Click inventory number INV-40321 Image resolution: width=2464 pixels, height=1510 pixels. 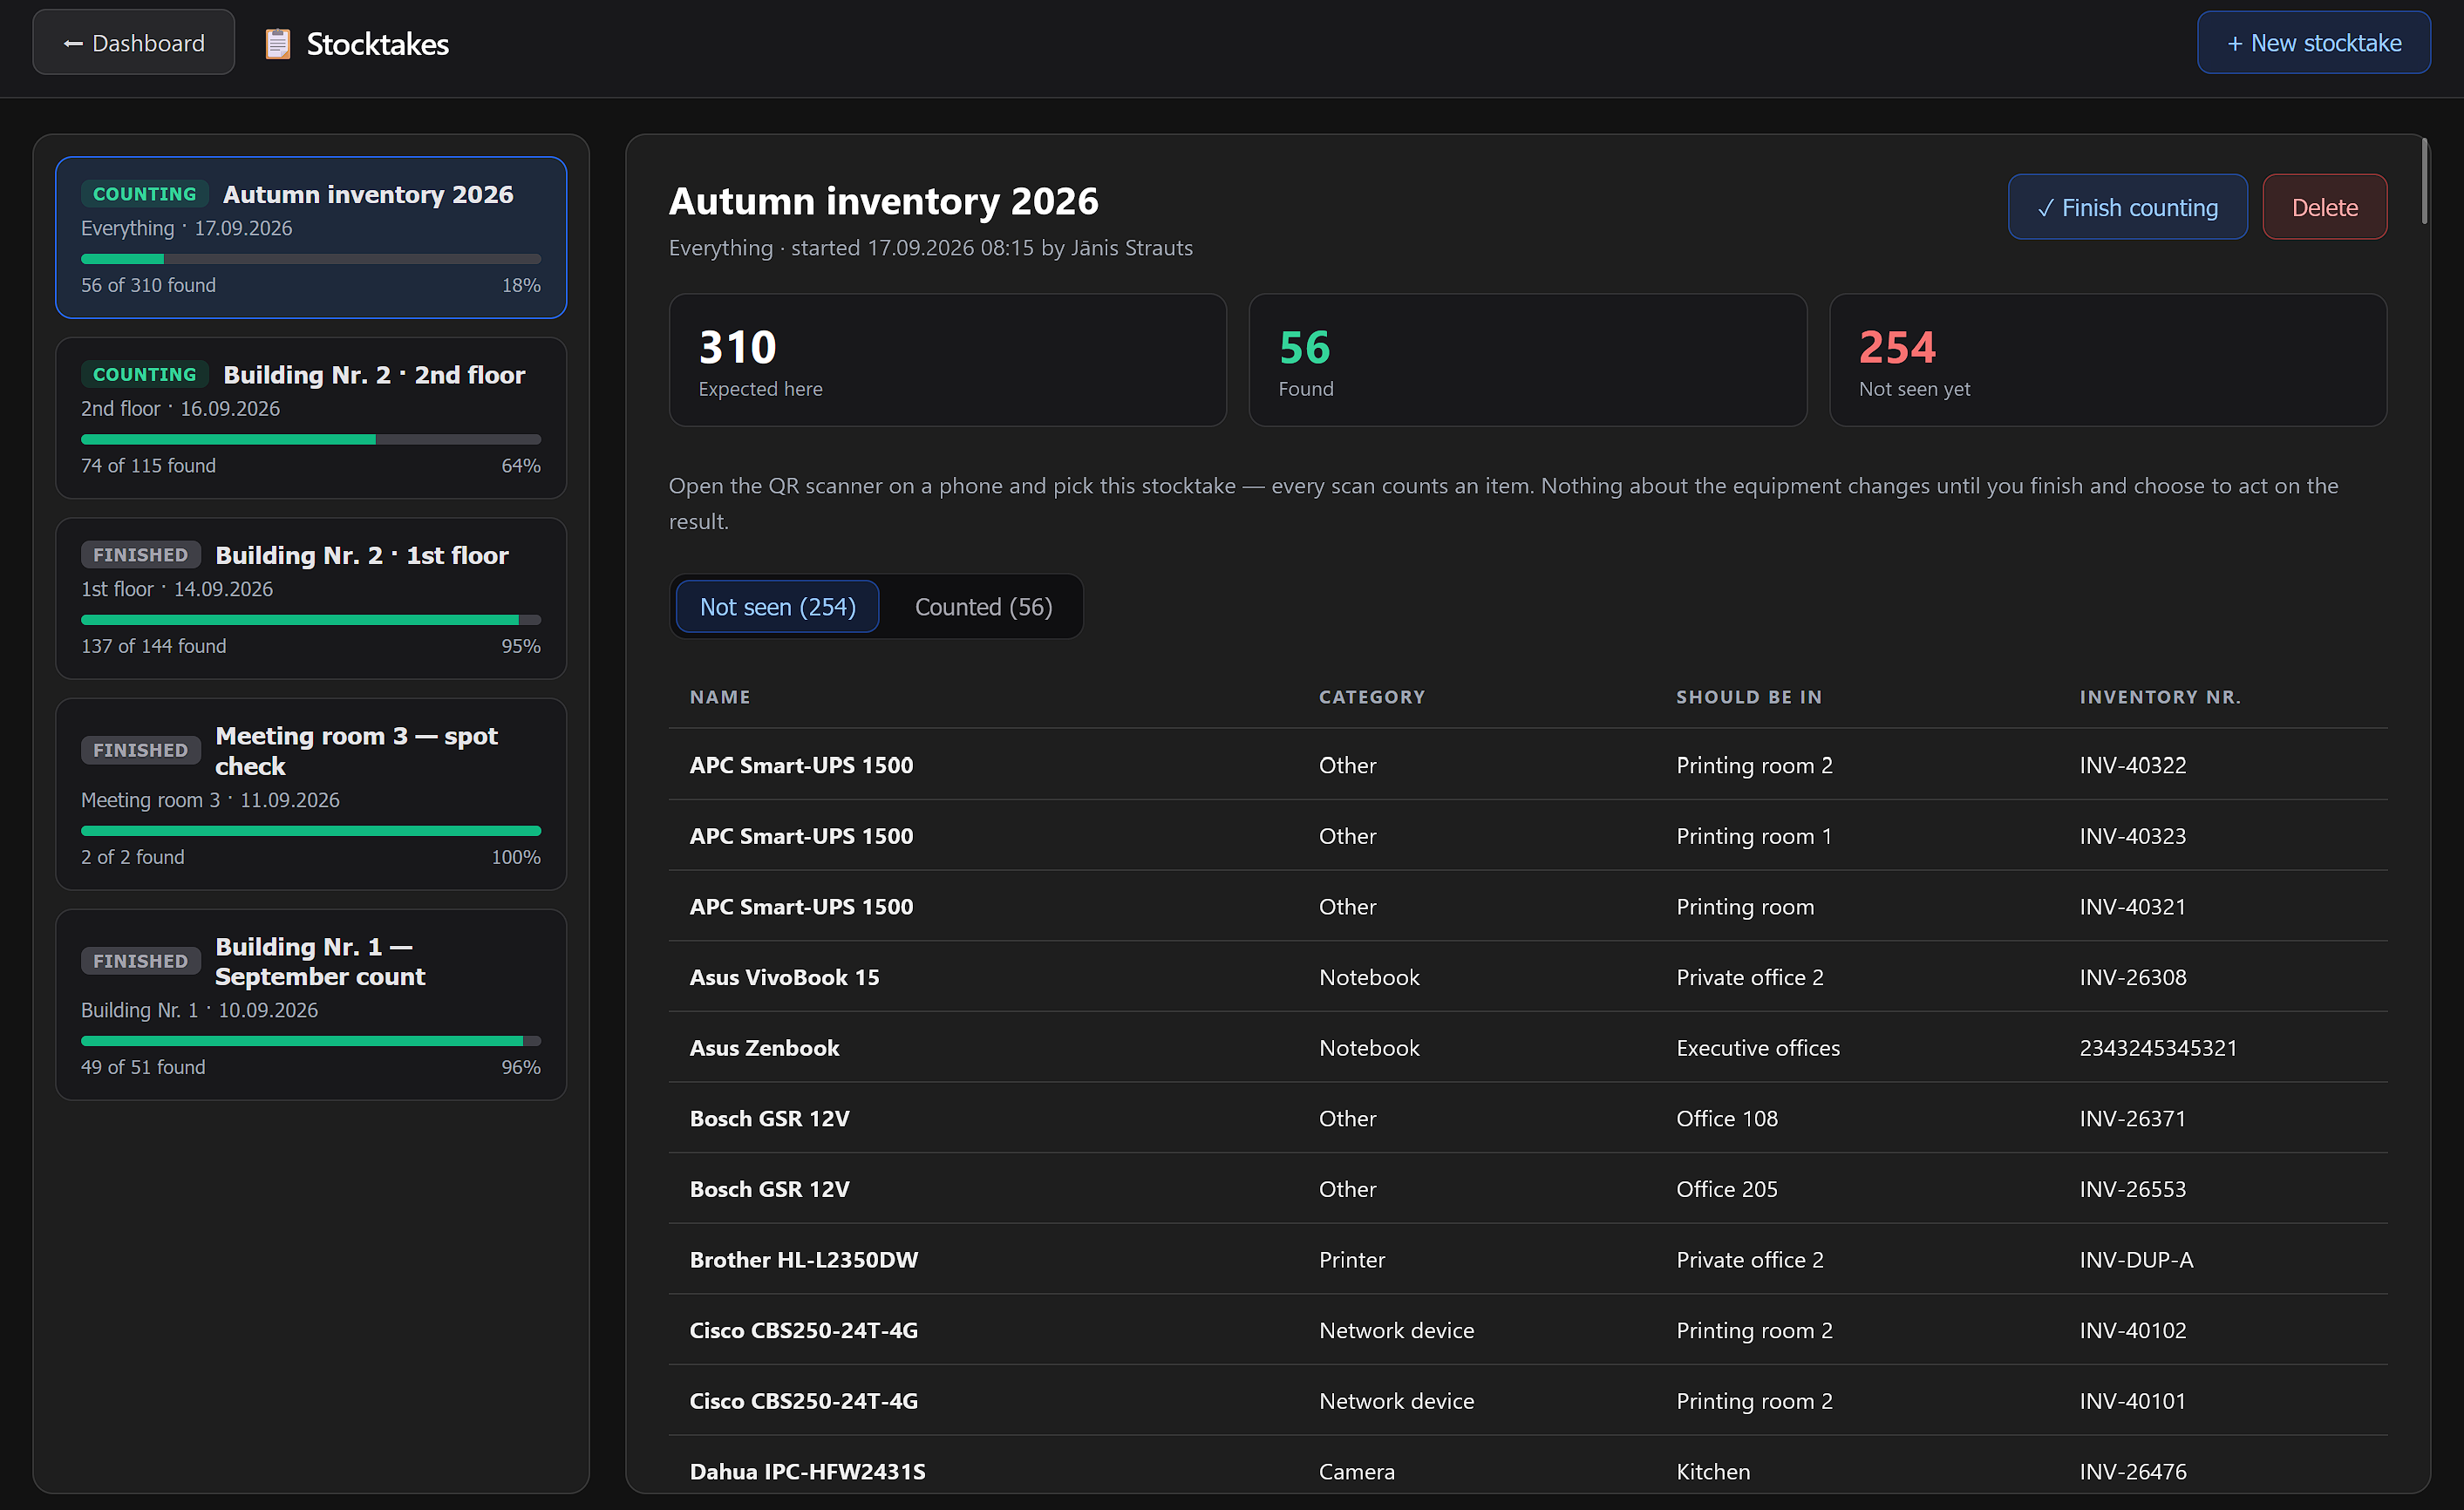[2132, 907]
